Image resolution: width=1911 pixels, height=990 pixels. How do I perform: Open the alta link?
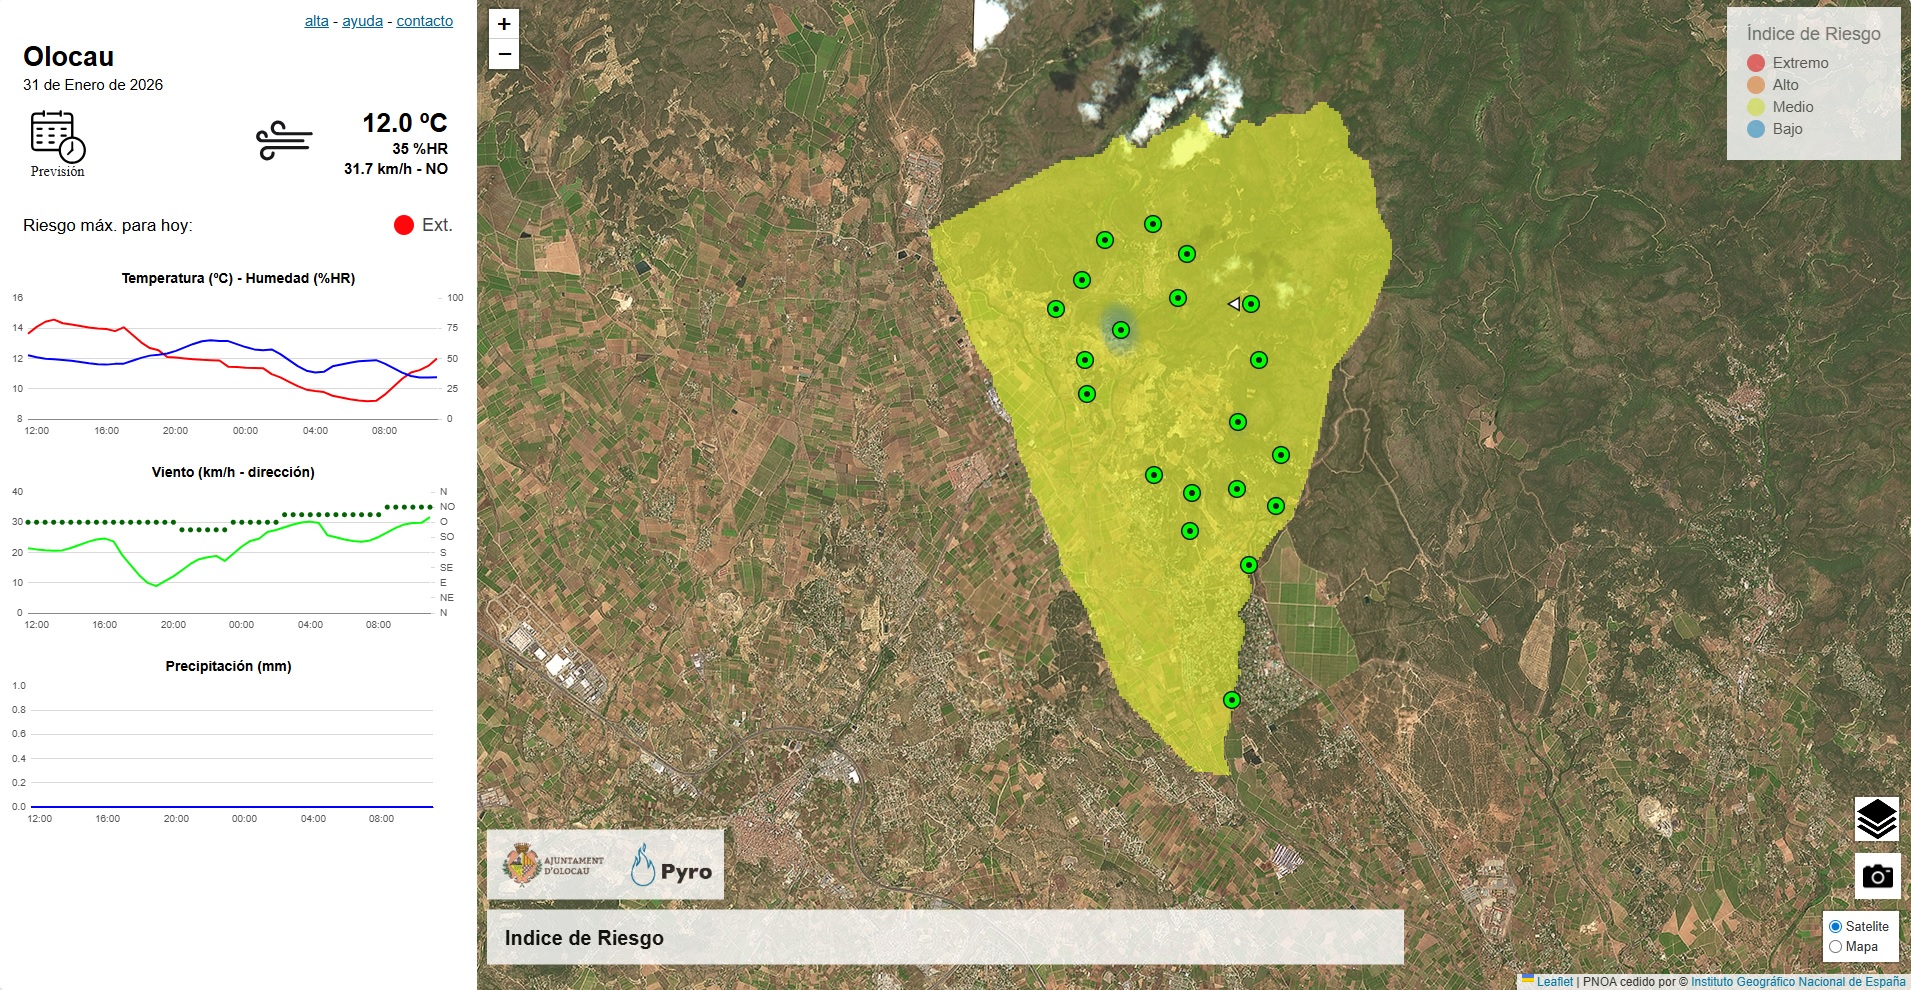(x=316, y=21)
